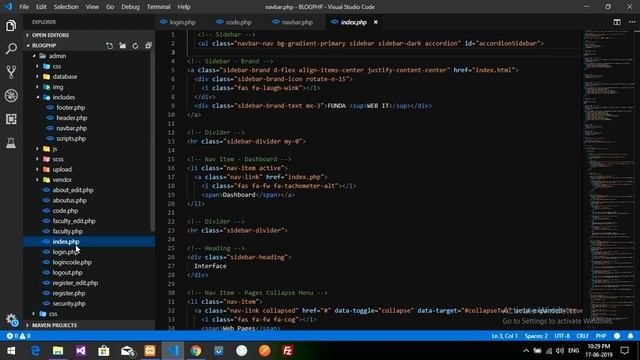Split the editor to the right
The image size is (640, 360).
[617, 22]
